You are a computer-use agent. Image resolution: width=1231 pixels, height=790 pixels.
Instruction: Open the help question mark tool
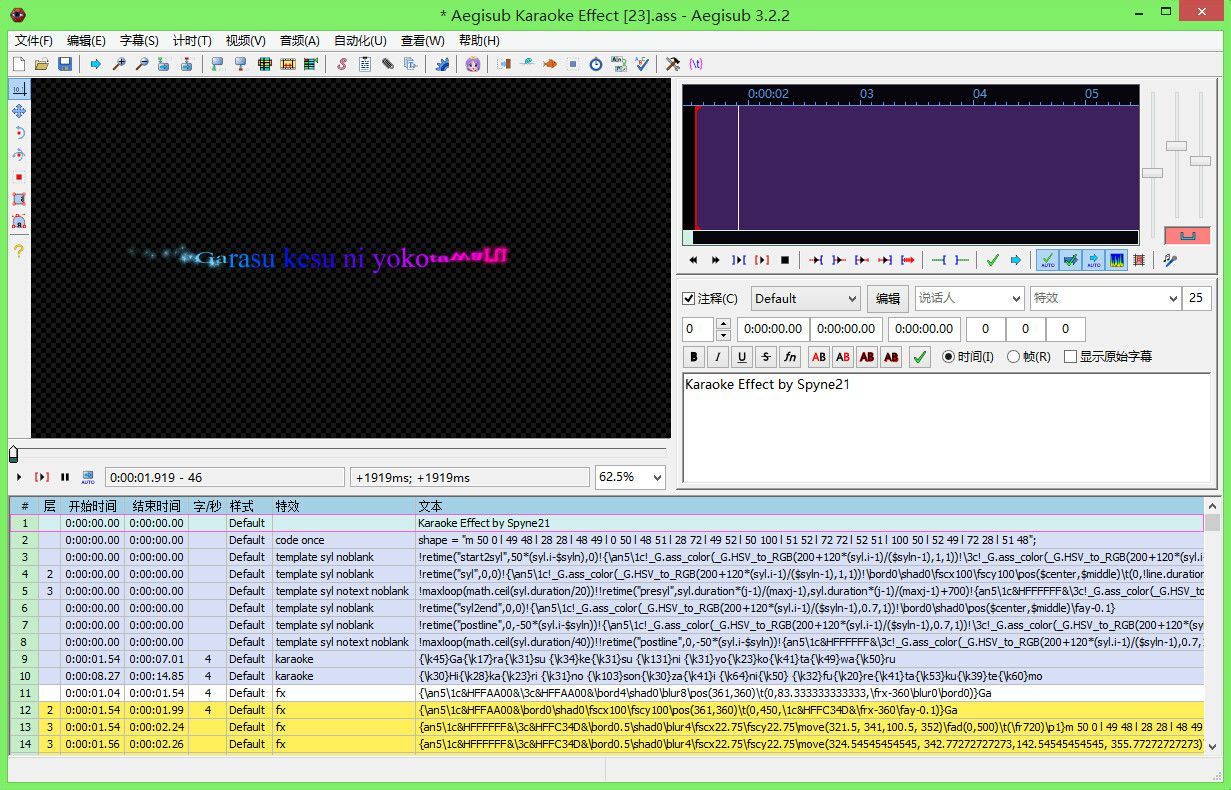(18, 251)
